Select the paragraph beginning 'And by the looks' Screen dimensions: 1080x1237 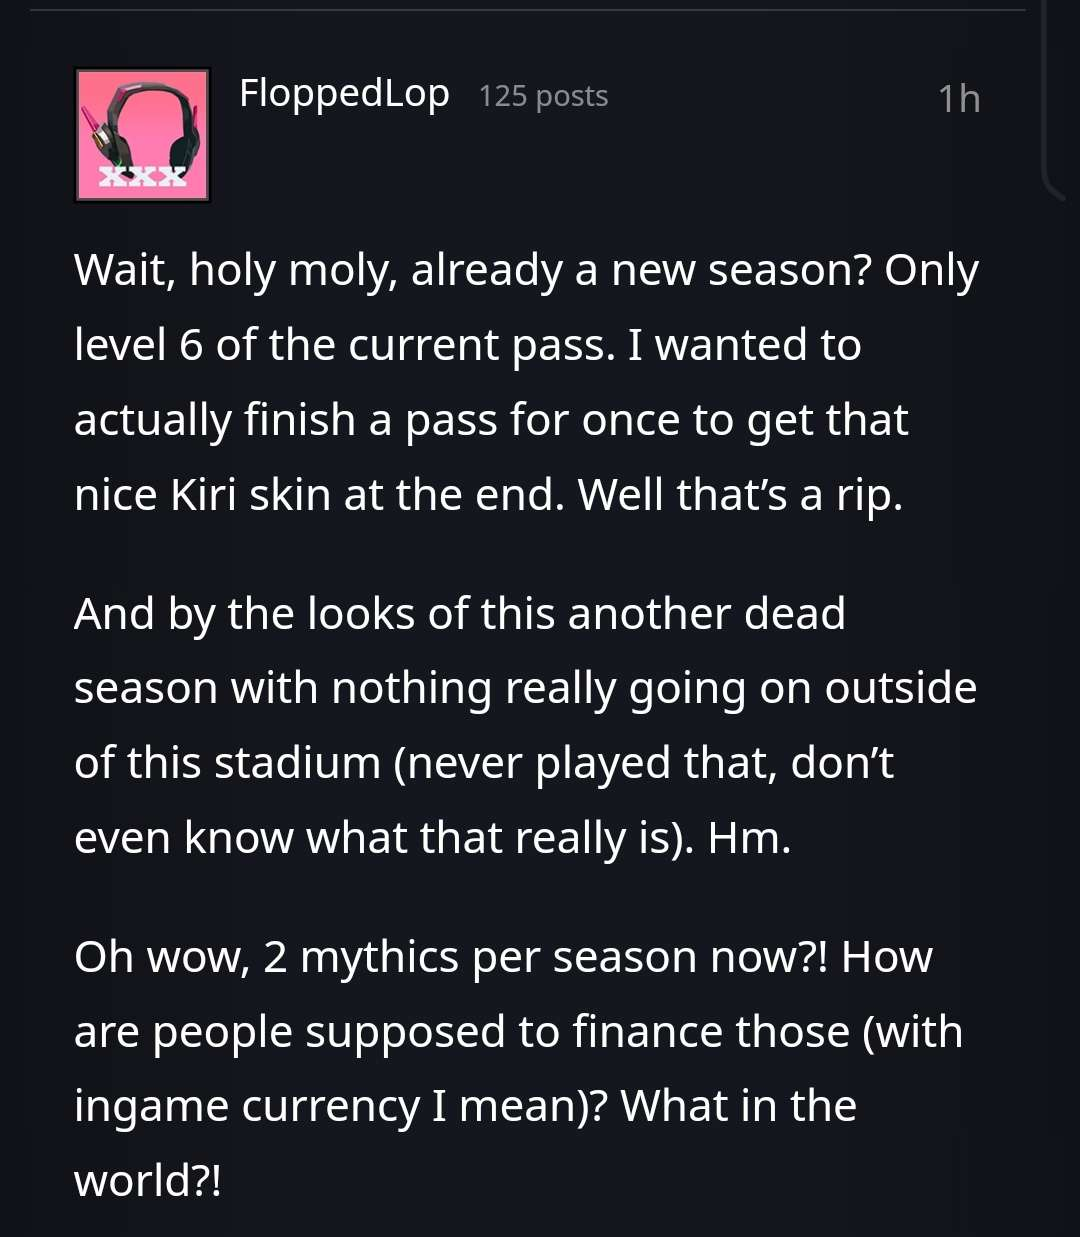click(x=525, y=725)
